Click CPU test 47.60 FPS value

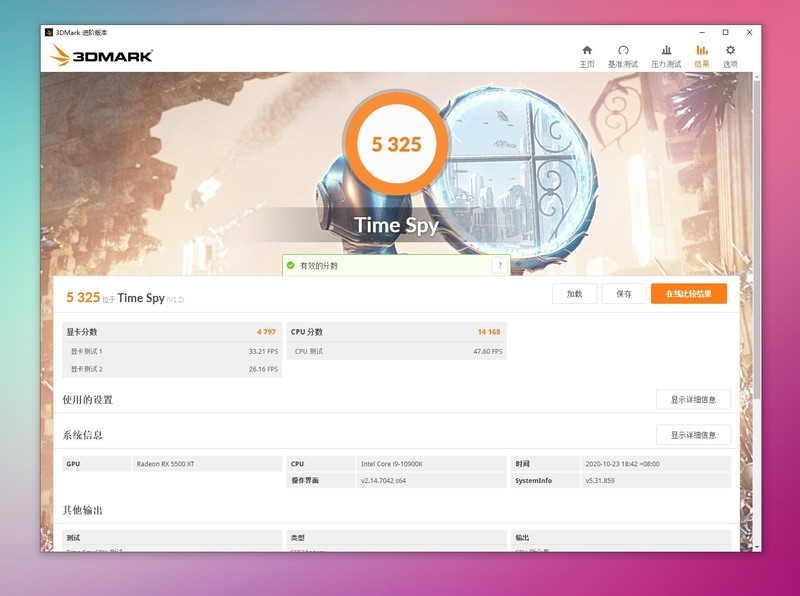coord(488,352)
